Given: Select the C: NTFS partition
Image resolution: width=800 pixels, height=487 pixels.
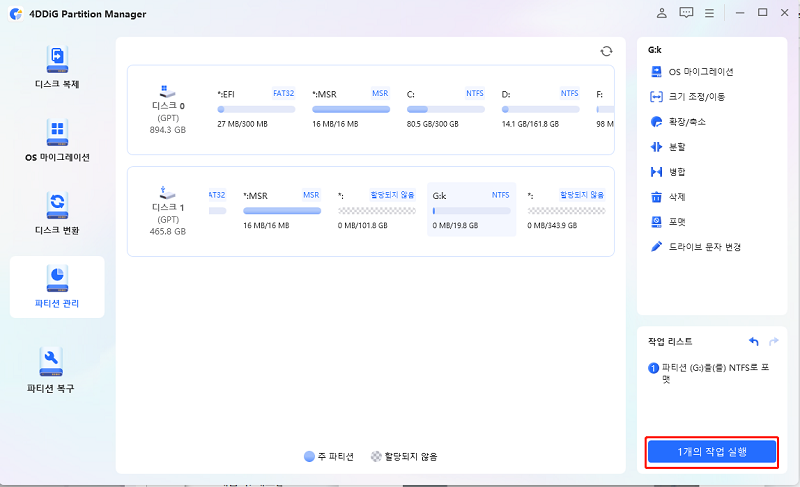Looking at the screenshot, I should coord(445,109).
